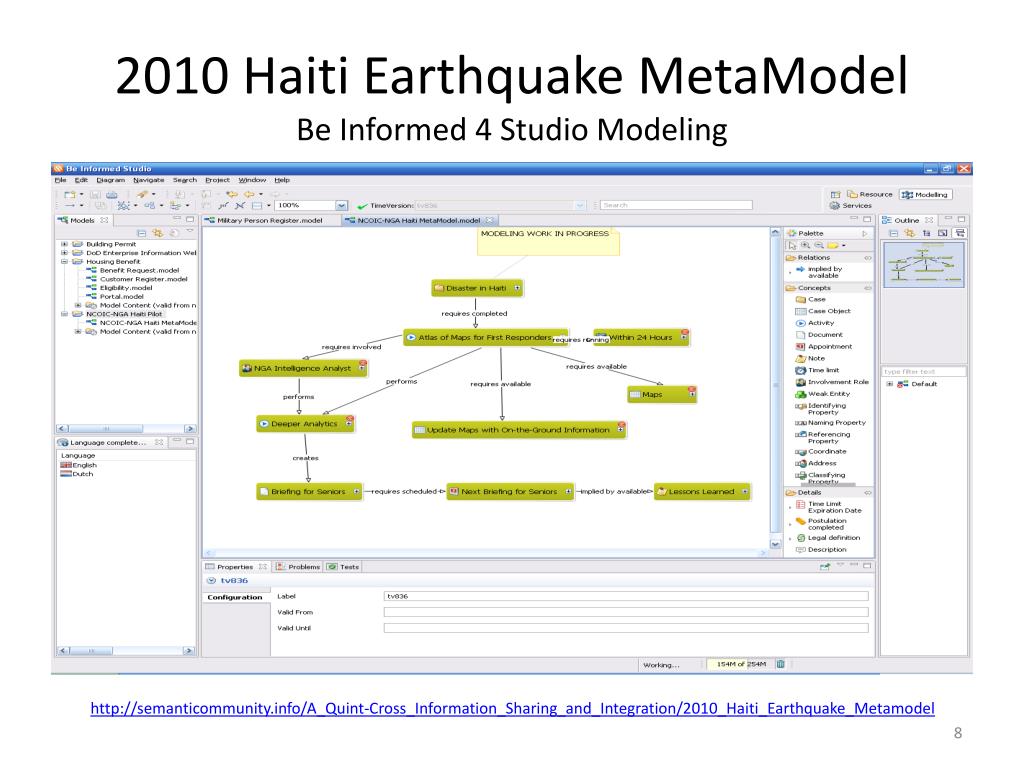The height and width of the screenshot is (768, 1024).
Task: Click the Description detail item in Palette
Action: 821,549
